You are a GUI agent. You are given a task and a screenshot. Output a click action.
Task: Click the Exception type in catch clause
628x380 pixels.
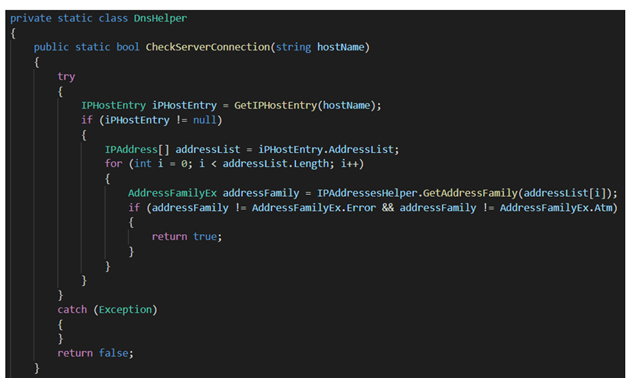point(125,310)
